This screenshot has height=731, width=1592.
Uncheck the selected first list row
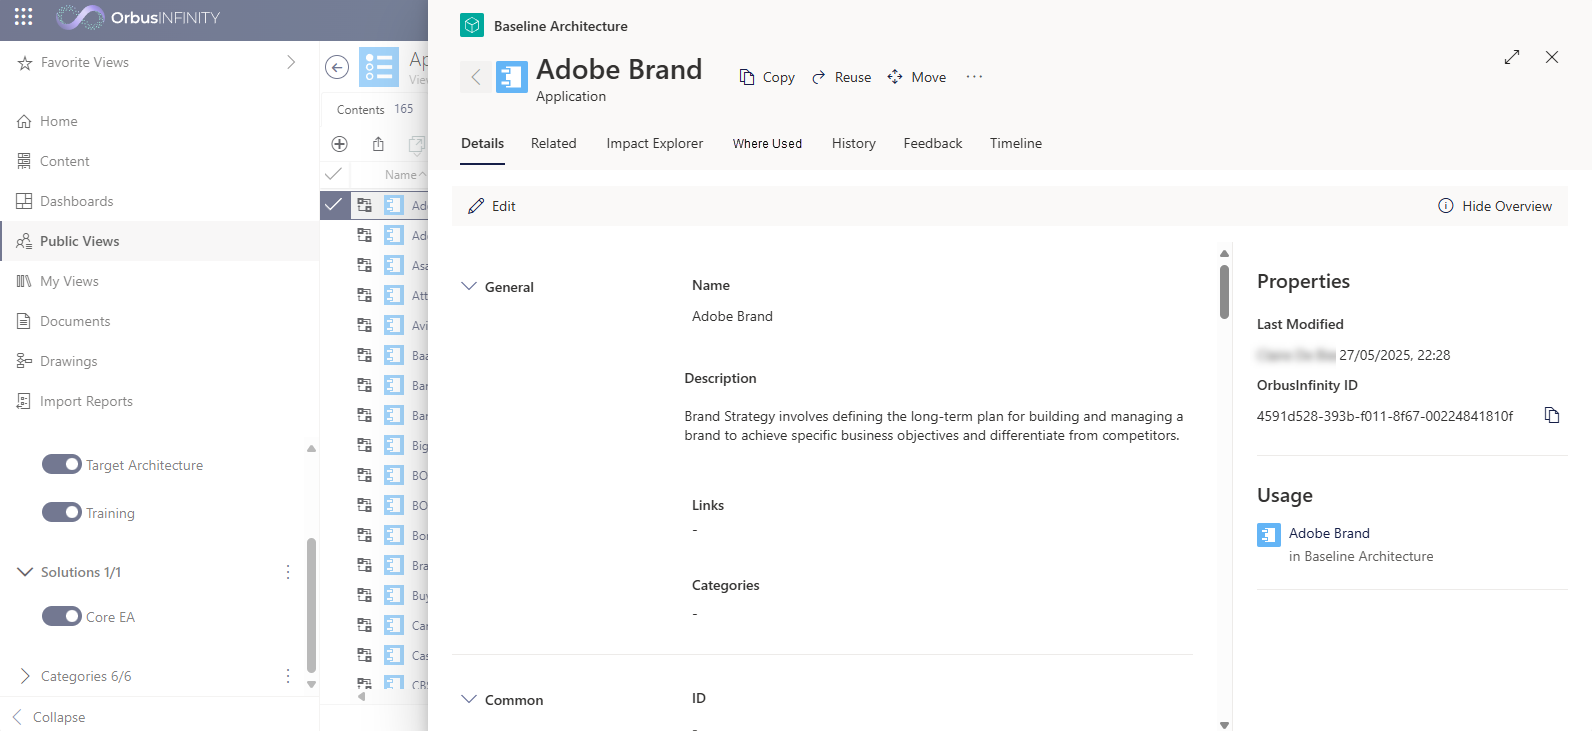334,205
